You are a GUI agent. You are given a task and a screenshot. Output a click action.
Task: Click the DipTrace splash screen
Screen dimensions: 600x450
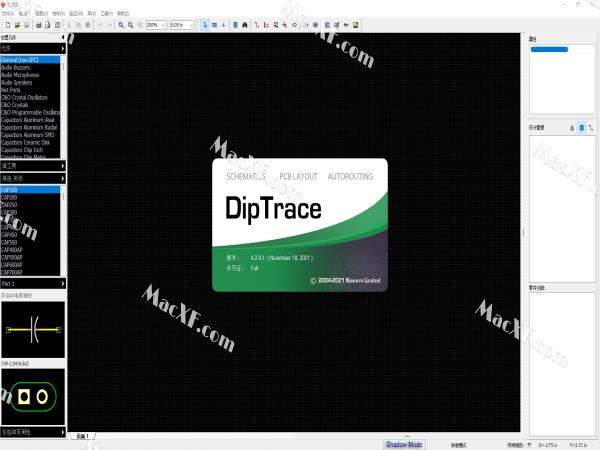pos(300,225)
